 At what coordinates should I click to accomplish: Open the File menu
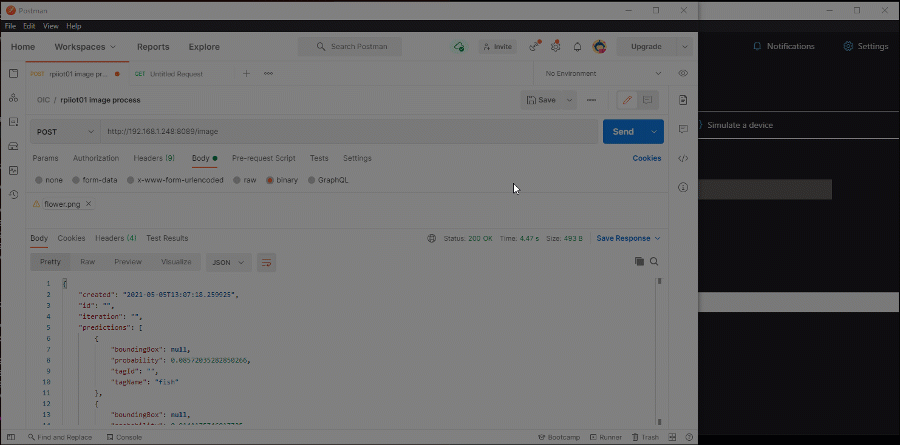click(x=10, y=26)
